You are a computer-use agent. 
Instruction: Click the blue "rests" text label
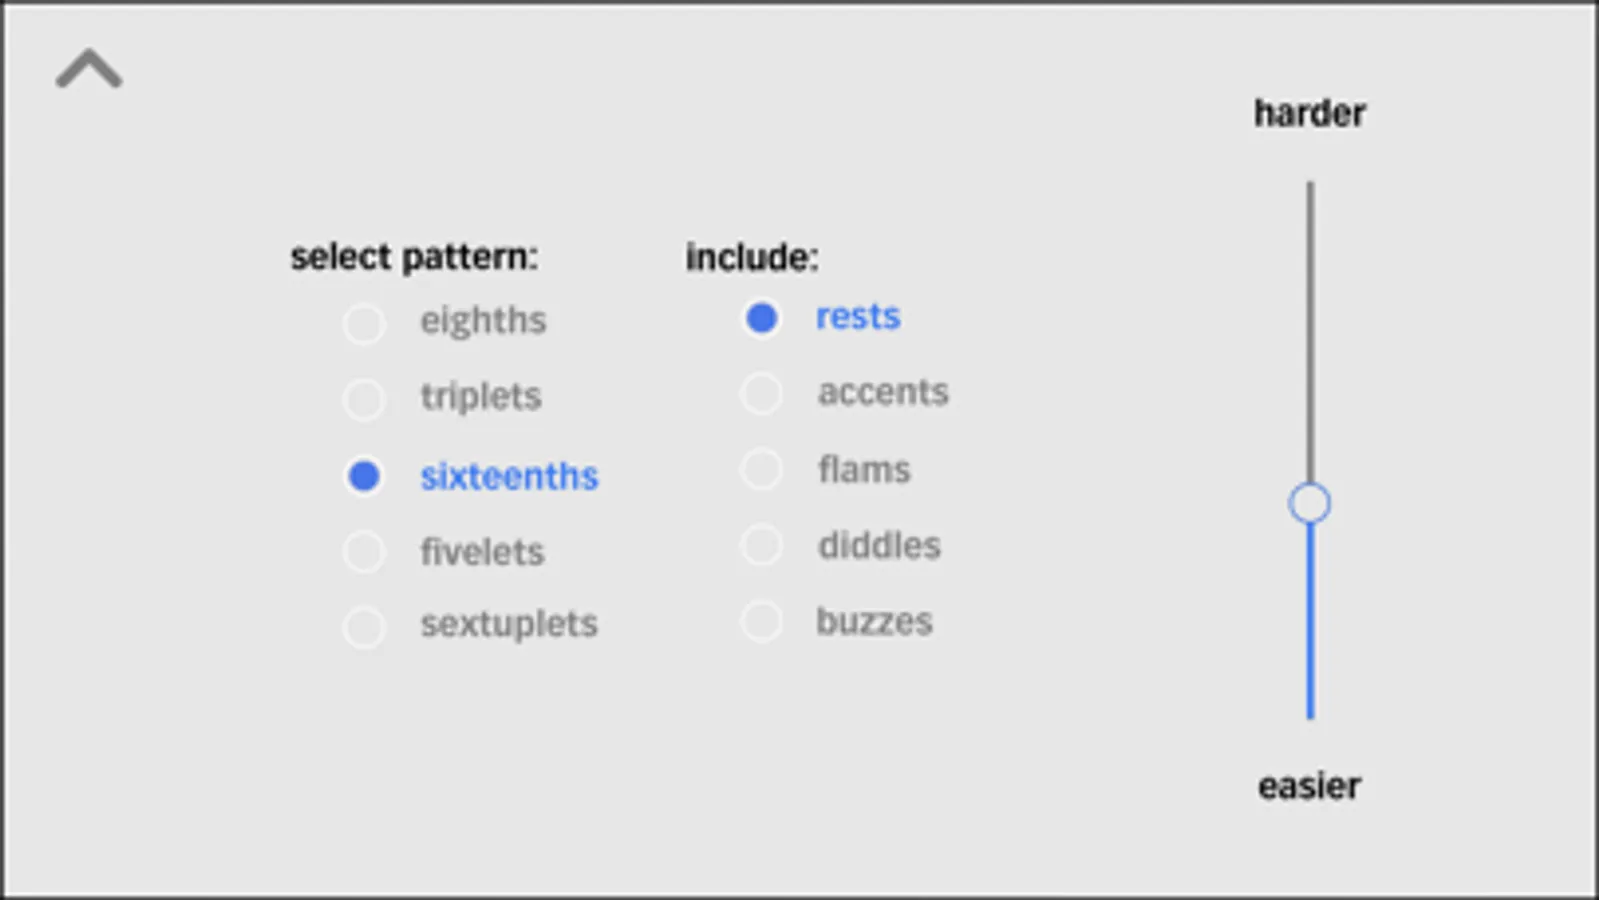pyautogui.click(x=858, y=316)
